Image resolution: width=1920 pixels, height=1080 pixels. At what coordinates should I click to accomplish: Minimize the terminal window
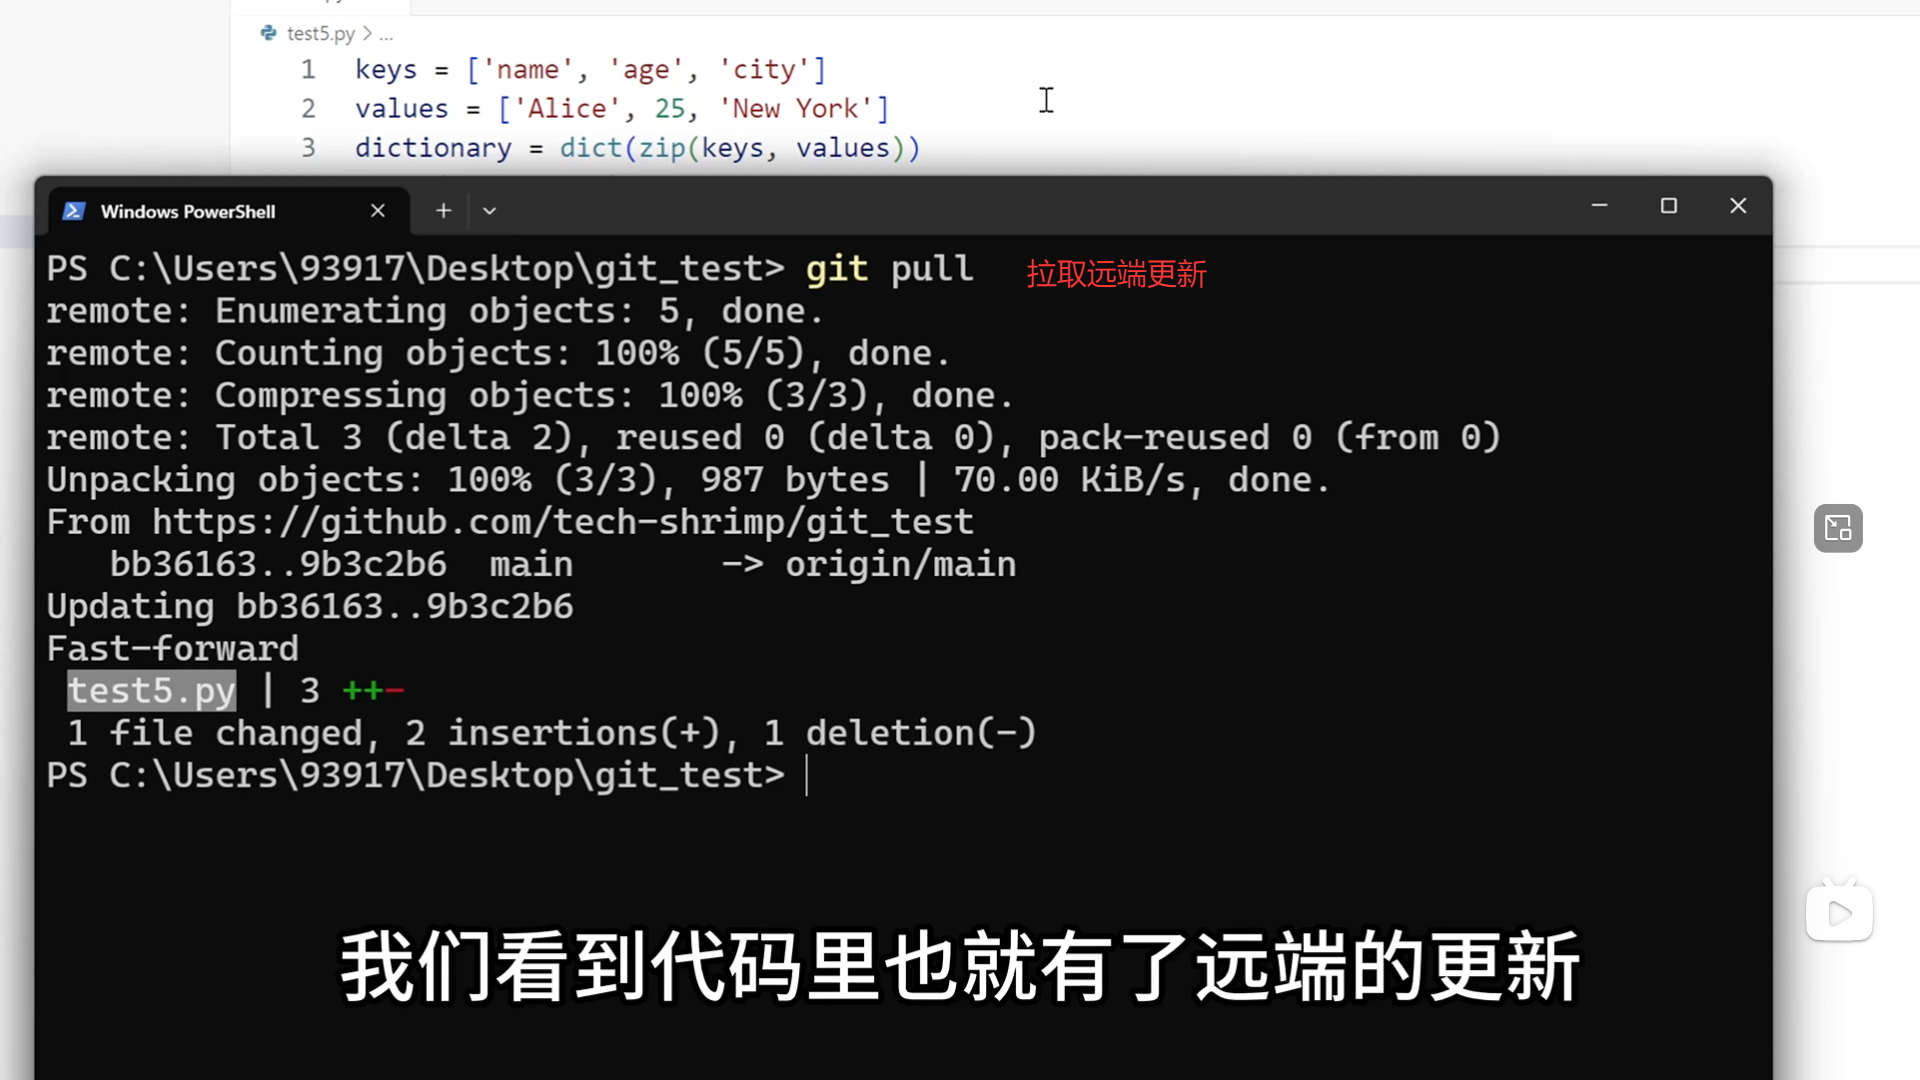1599,205
